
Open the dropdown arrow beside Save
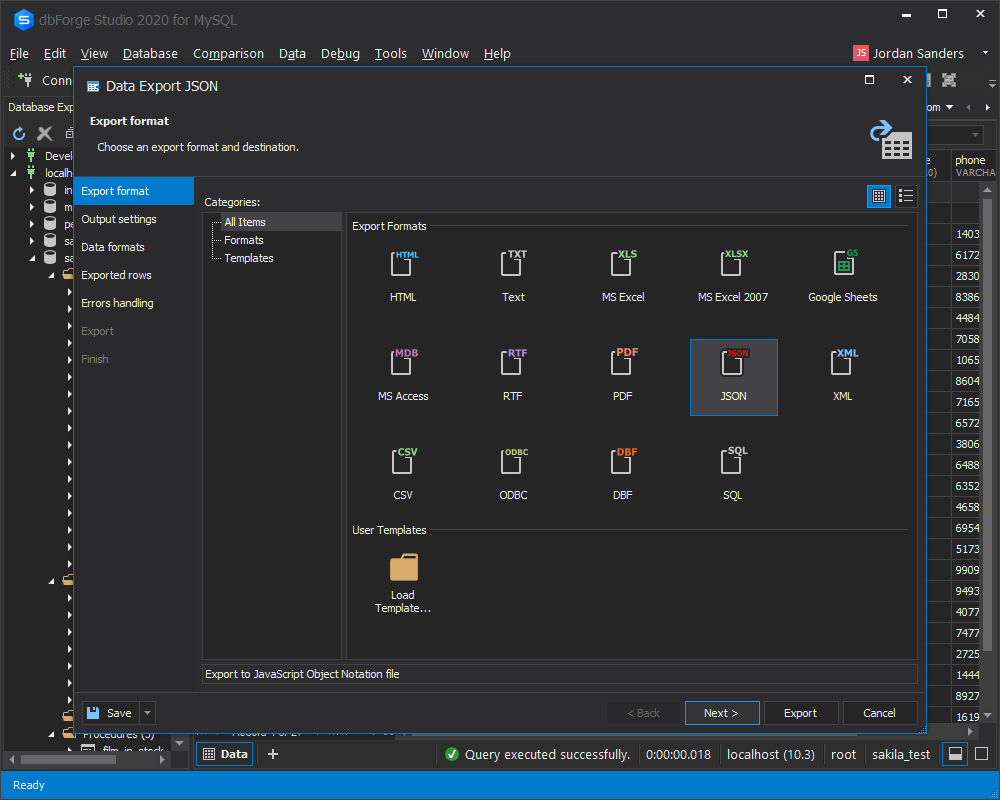click(x=147, y=713)
